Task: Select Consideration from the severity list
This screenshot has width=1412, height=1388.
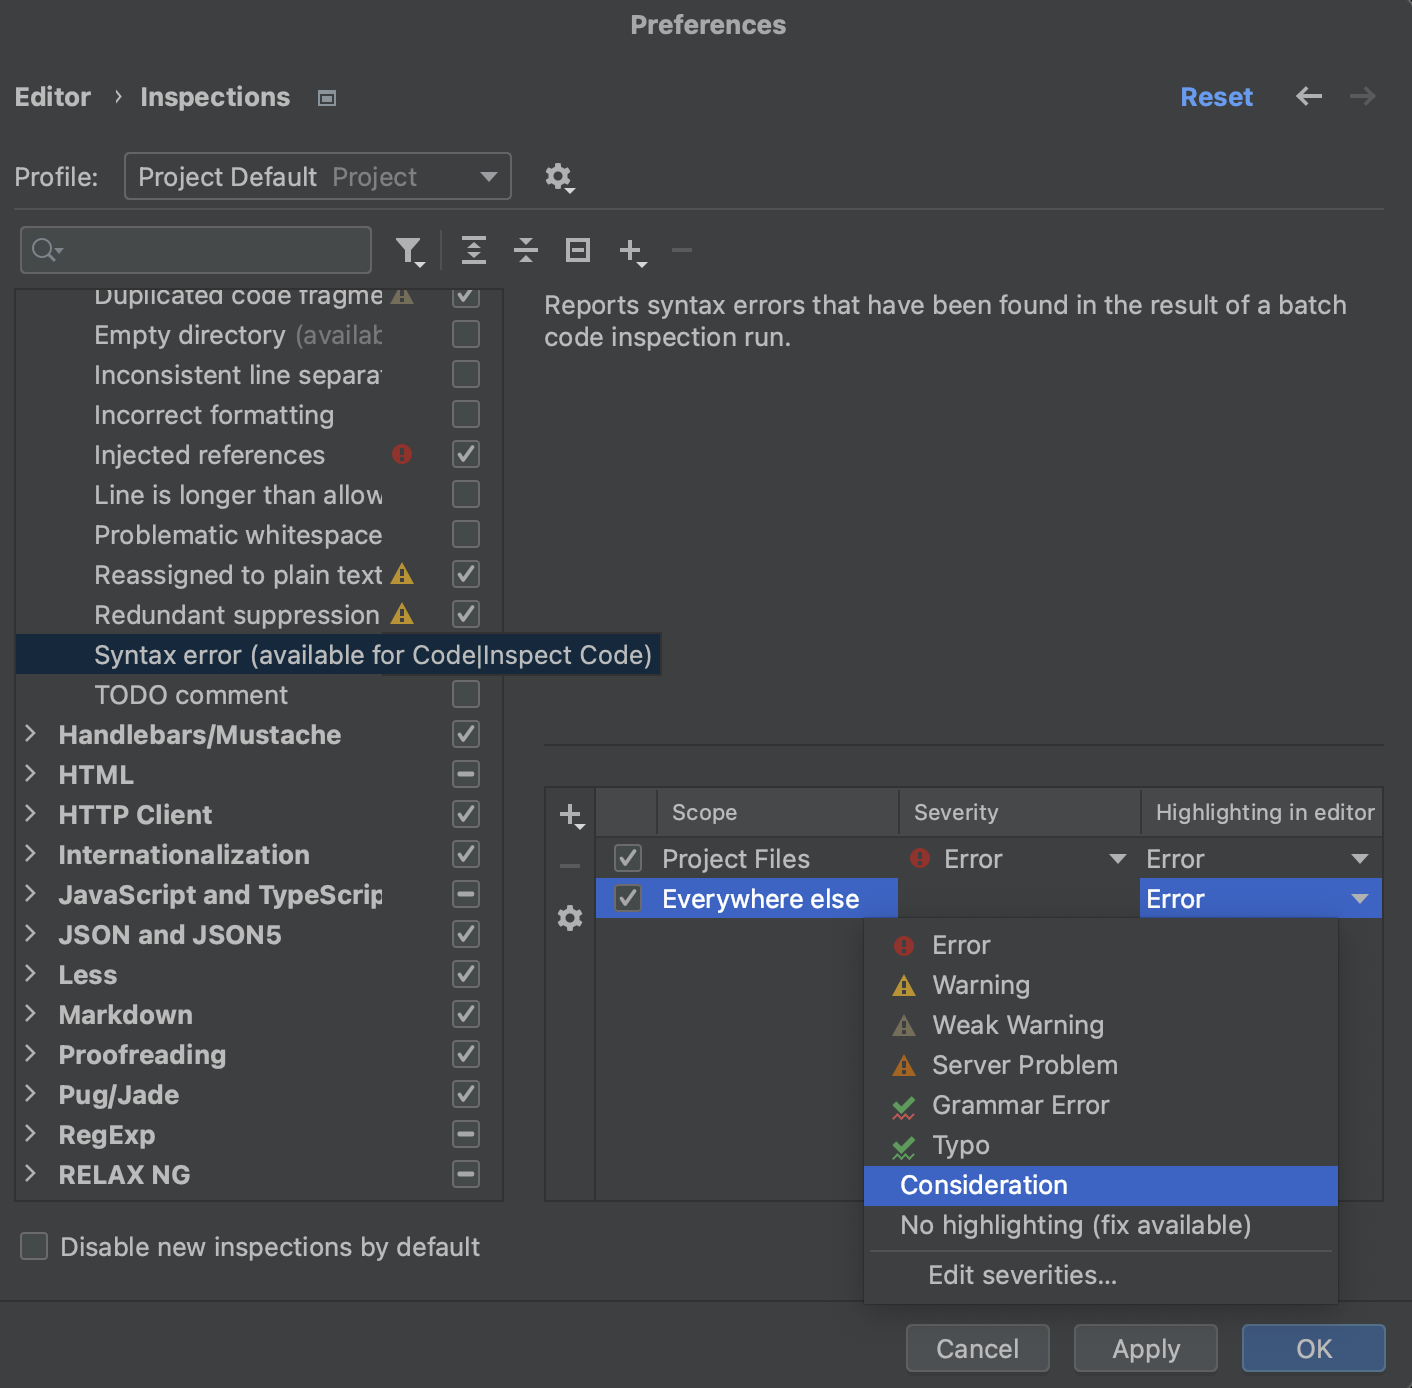Action: coord(984,1185)
